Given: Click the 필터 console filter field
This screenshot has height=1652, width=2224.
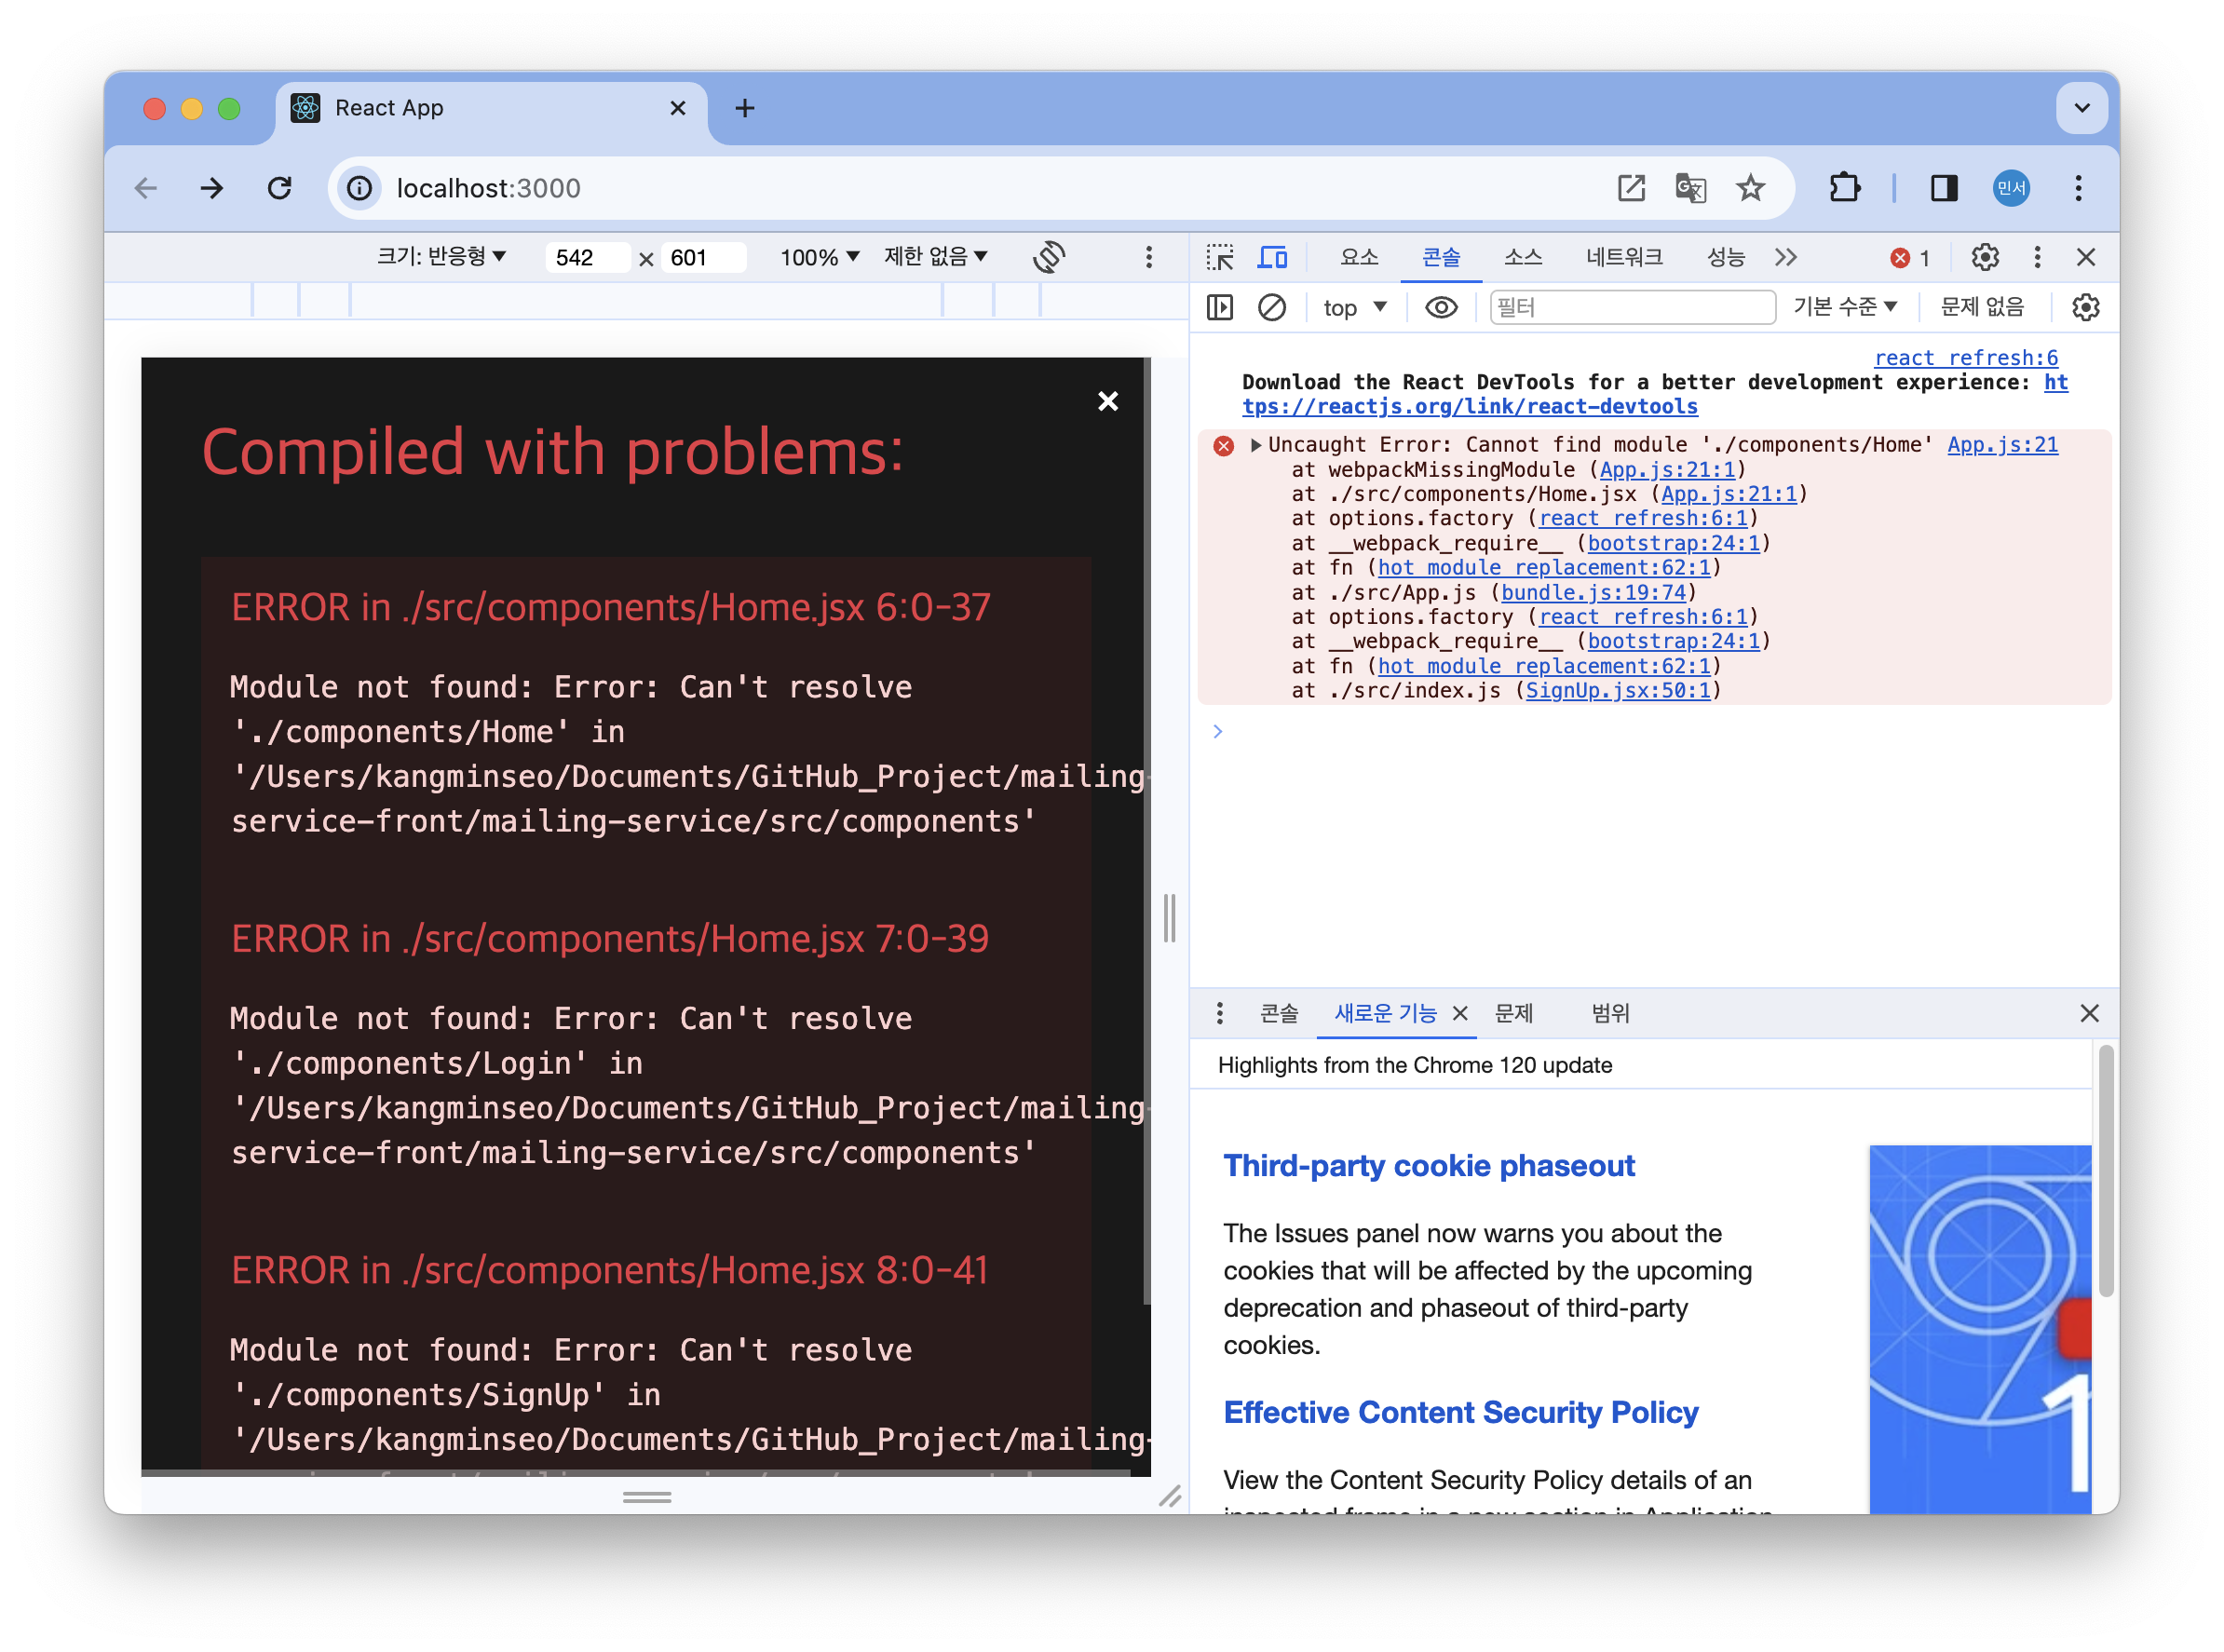Looking at the screenshot, I should 1632,307.
